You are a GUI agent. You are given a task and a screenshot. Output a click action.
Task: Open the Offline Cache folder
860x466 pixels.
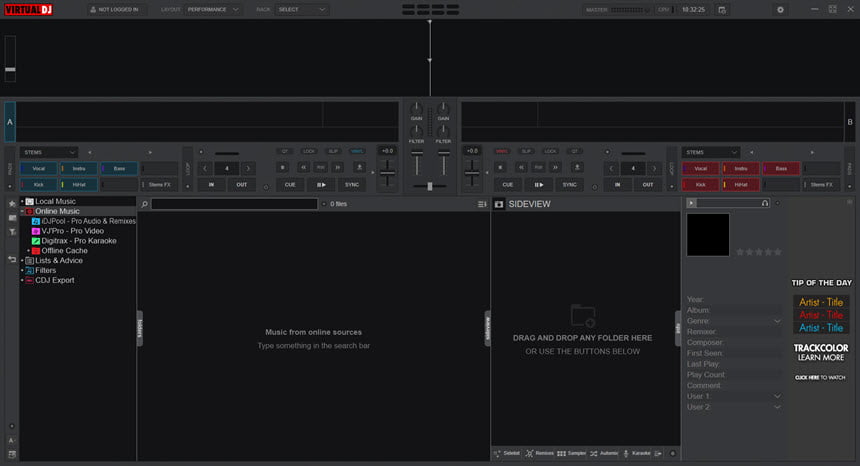[60, 251]
